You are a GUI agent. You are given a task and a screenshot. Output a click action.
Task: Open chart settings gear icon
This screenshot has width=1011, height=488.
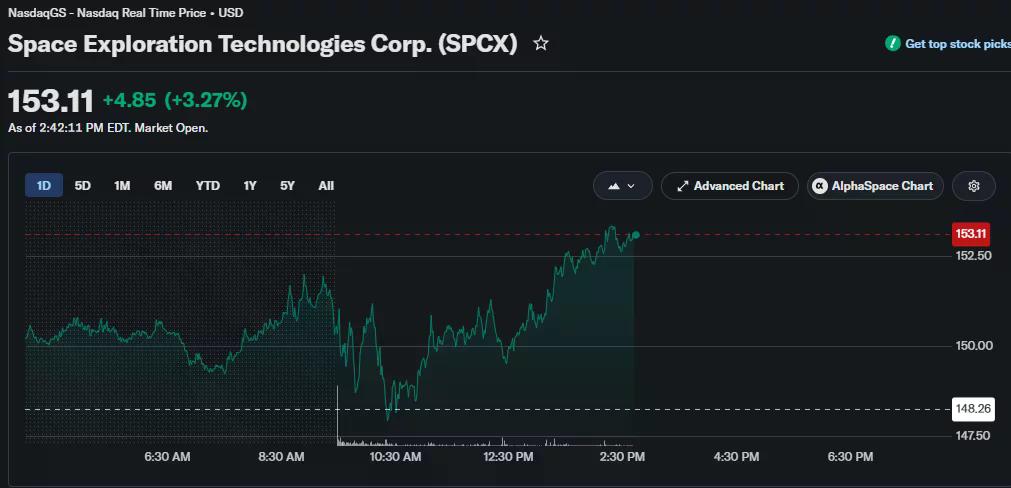[x=974, y=186]
